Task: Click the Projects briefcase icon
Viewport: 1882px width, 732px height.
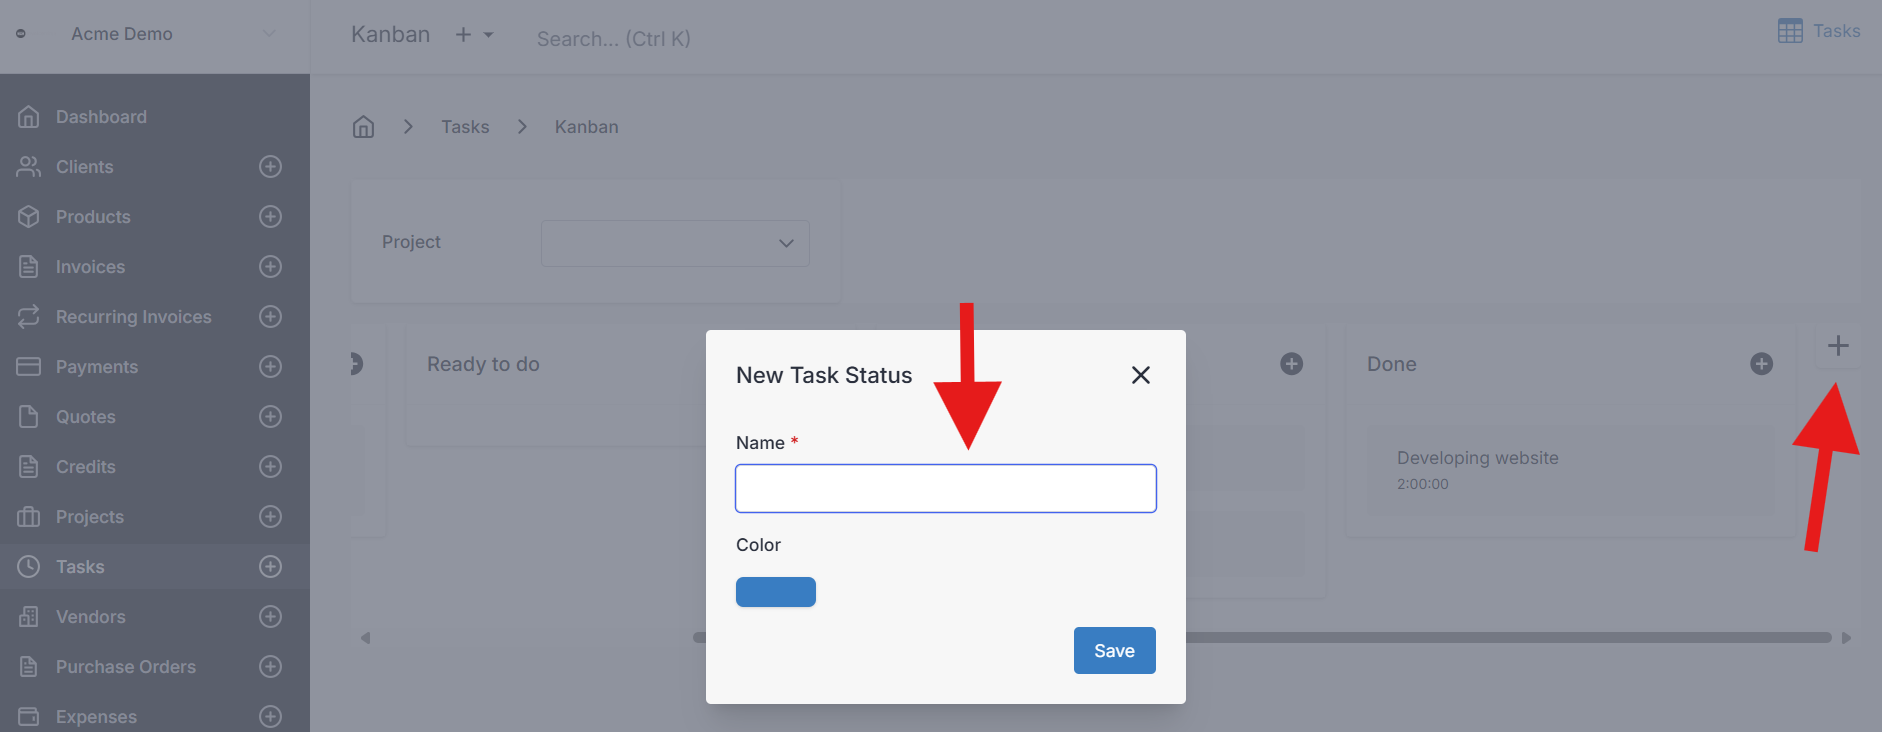Action: click(x=29, y=517)
